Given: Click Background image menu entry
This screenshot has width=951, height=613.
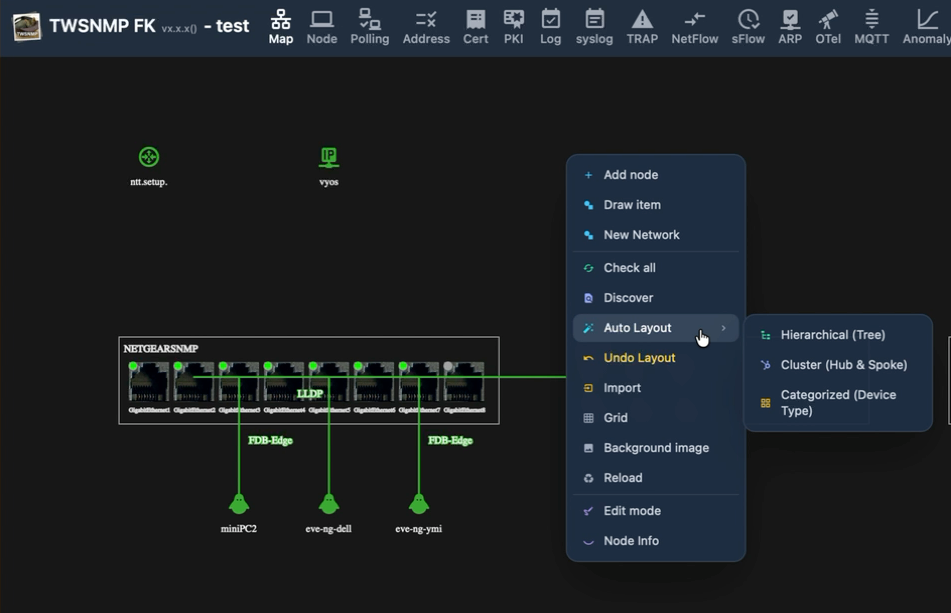Looking at the screenshot, I should pos(656,448).
